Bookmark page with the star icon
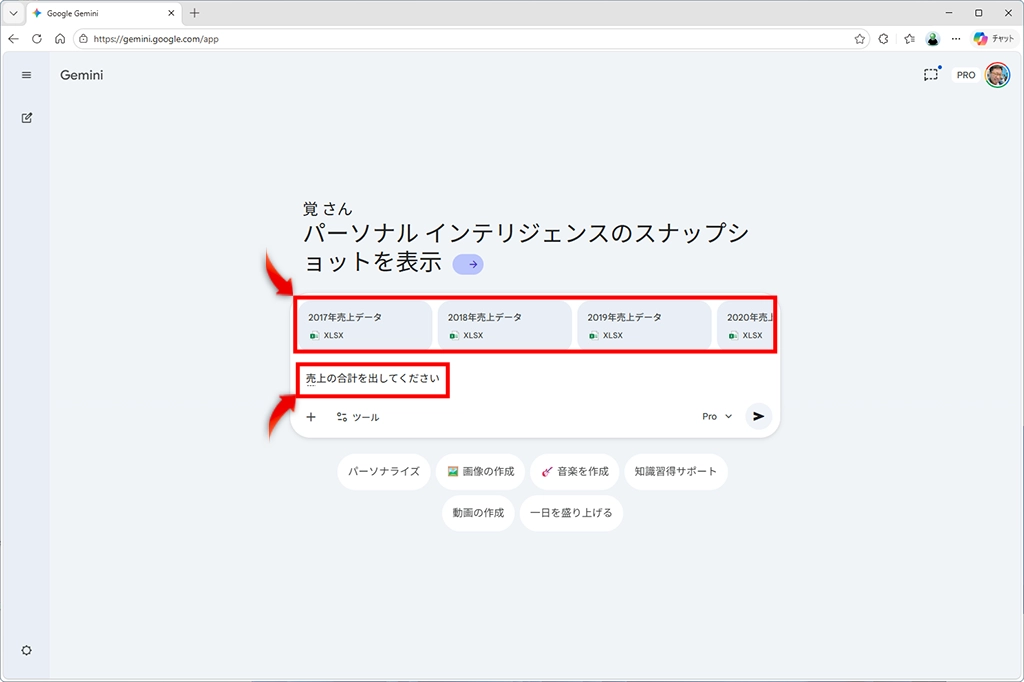This screenshot has height=682, width=1024. click(x=859, y=39)
